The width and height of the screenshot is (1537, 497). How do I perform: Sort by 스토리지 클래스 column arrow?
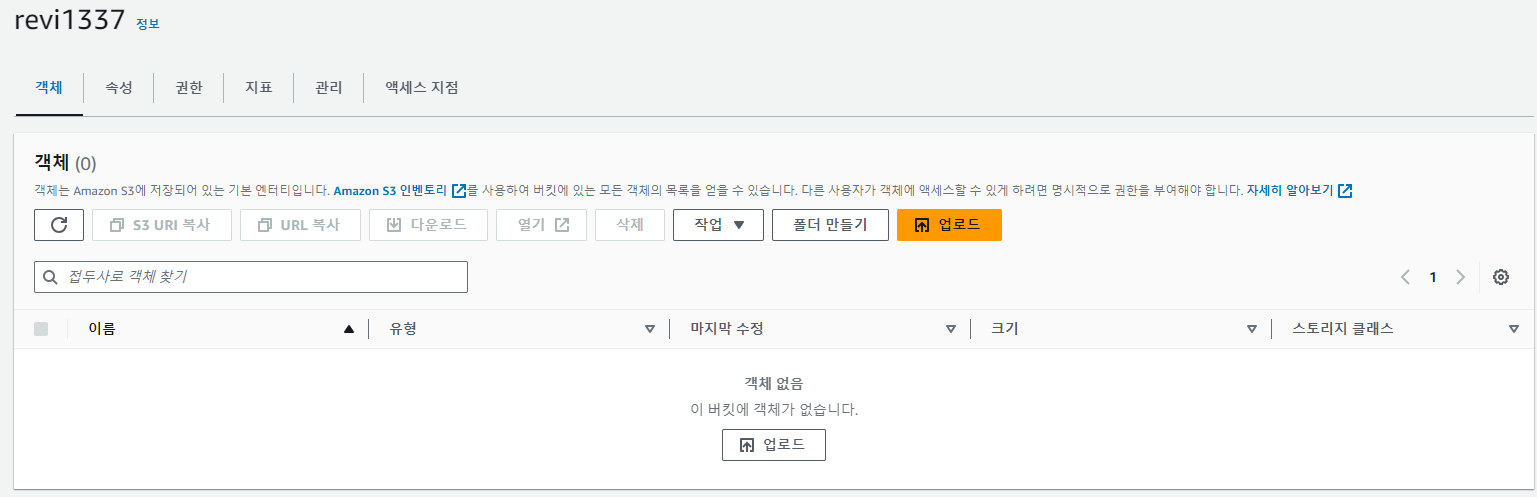tap(1514, 329)
